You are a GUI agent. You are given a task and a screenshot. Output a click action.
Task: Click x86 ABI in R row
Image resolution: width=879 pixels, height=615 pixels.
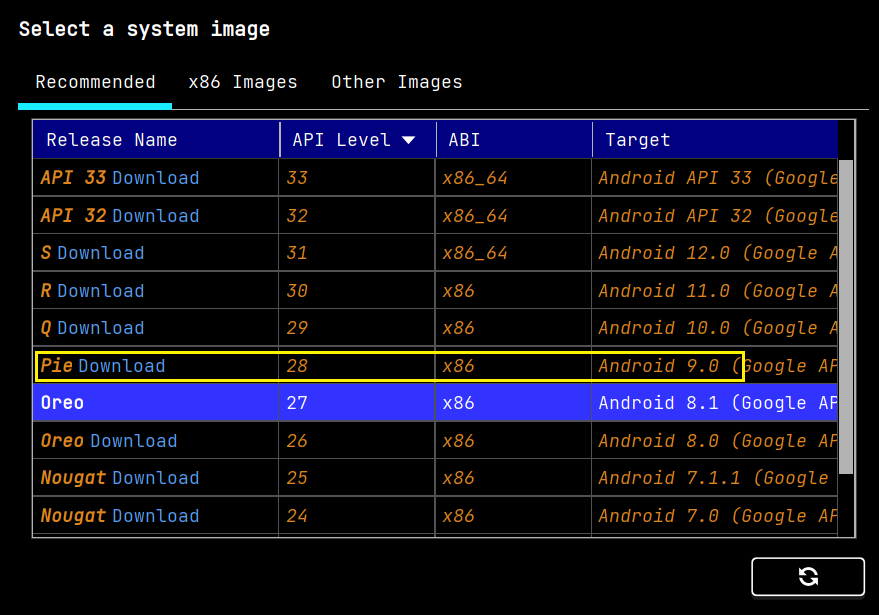click(513, 291)
